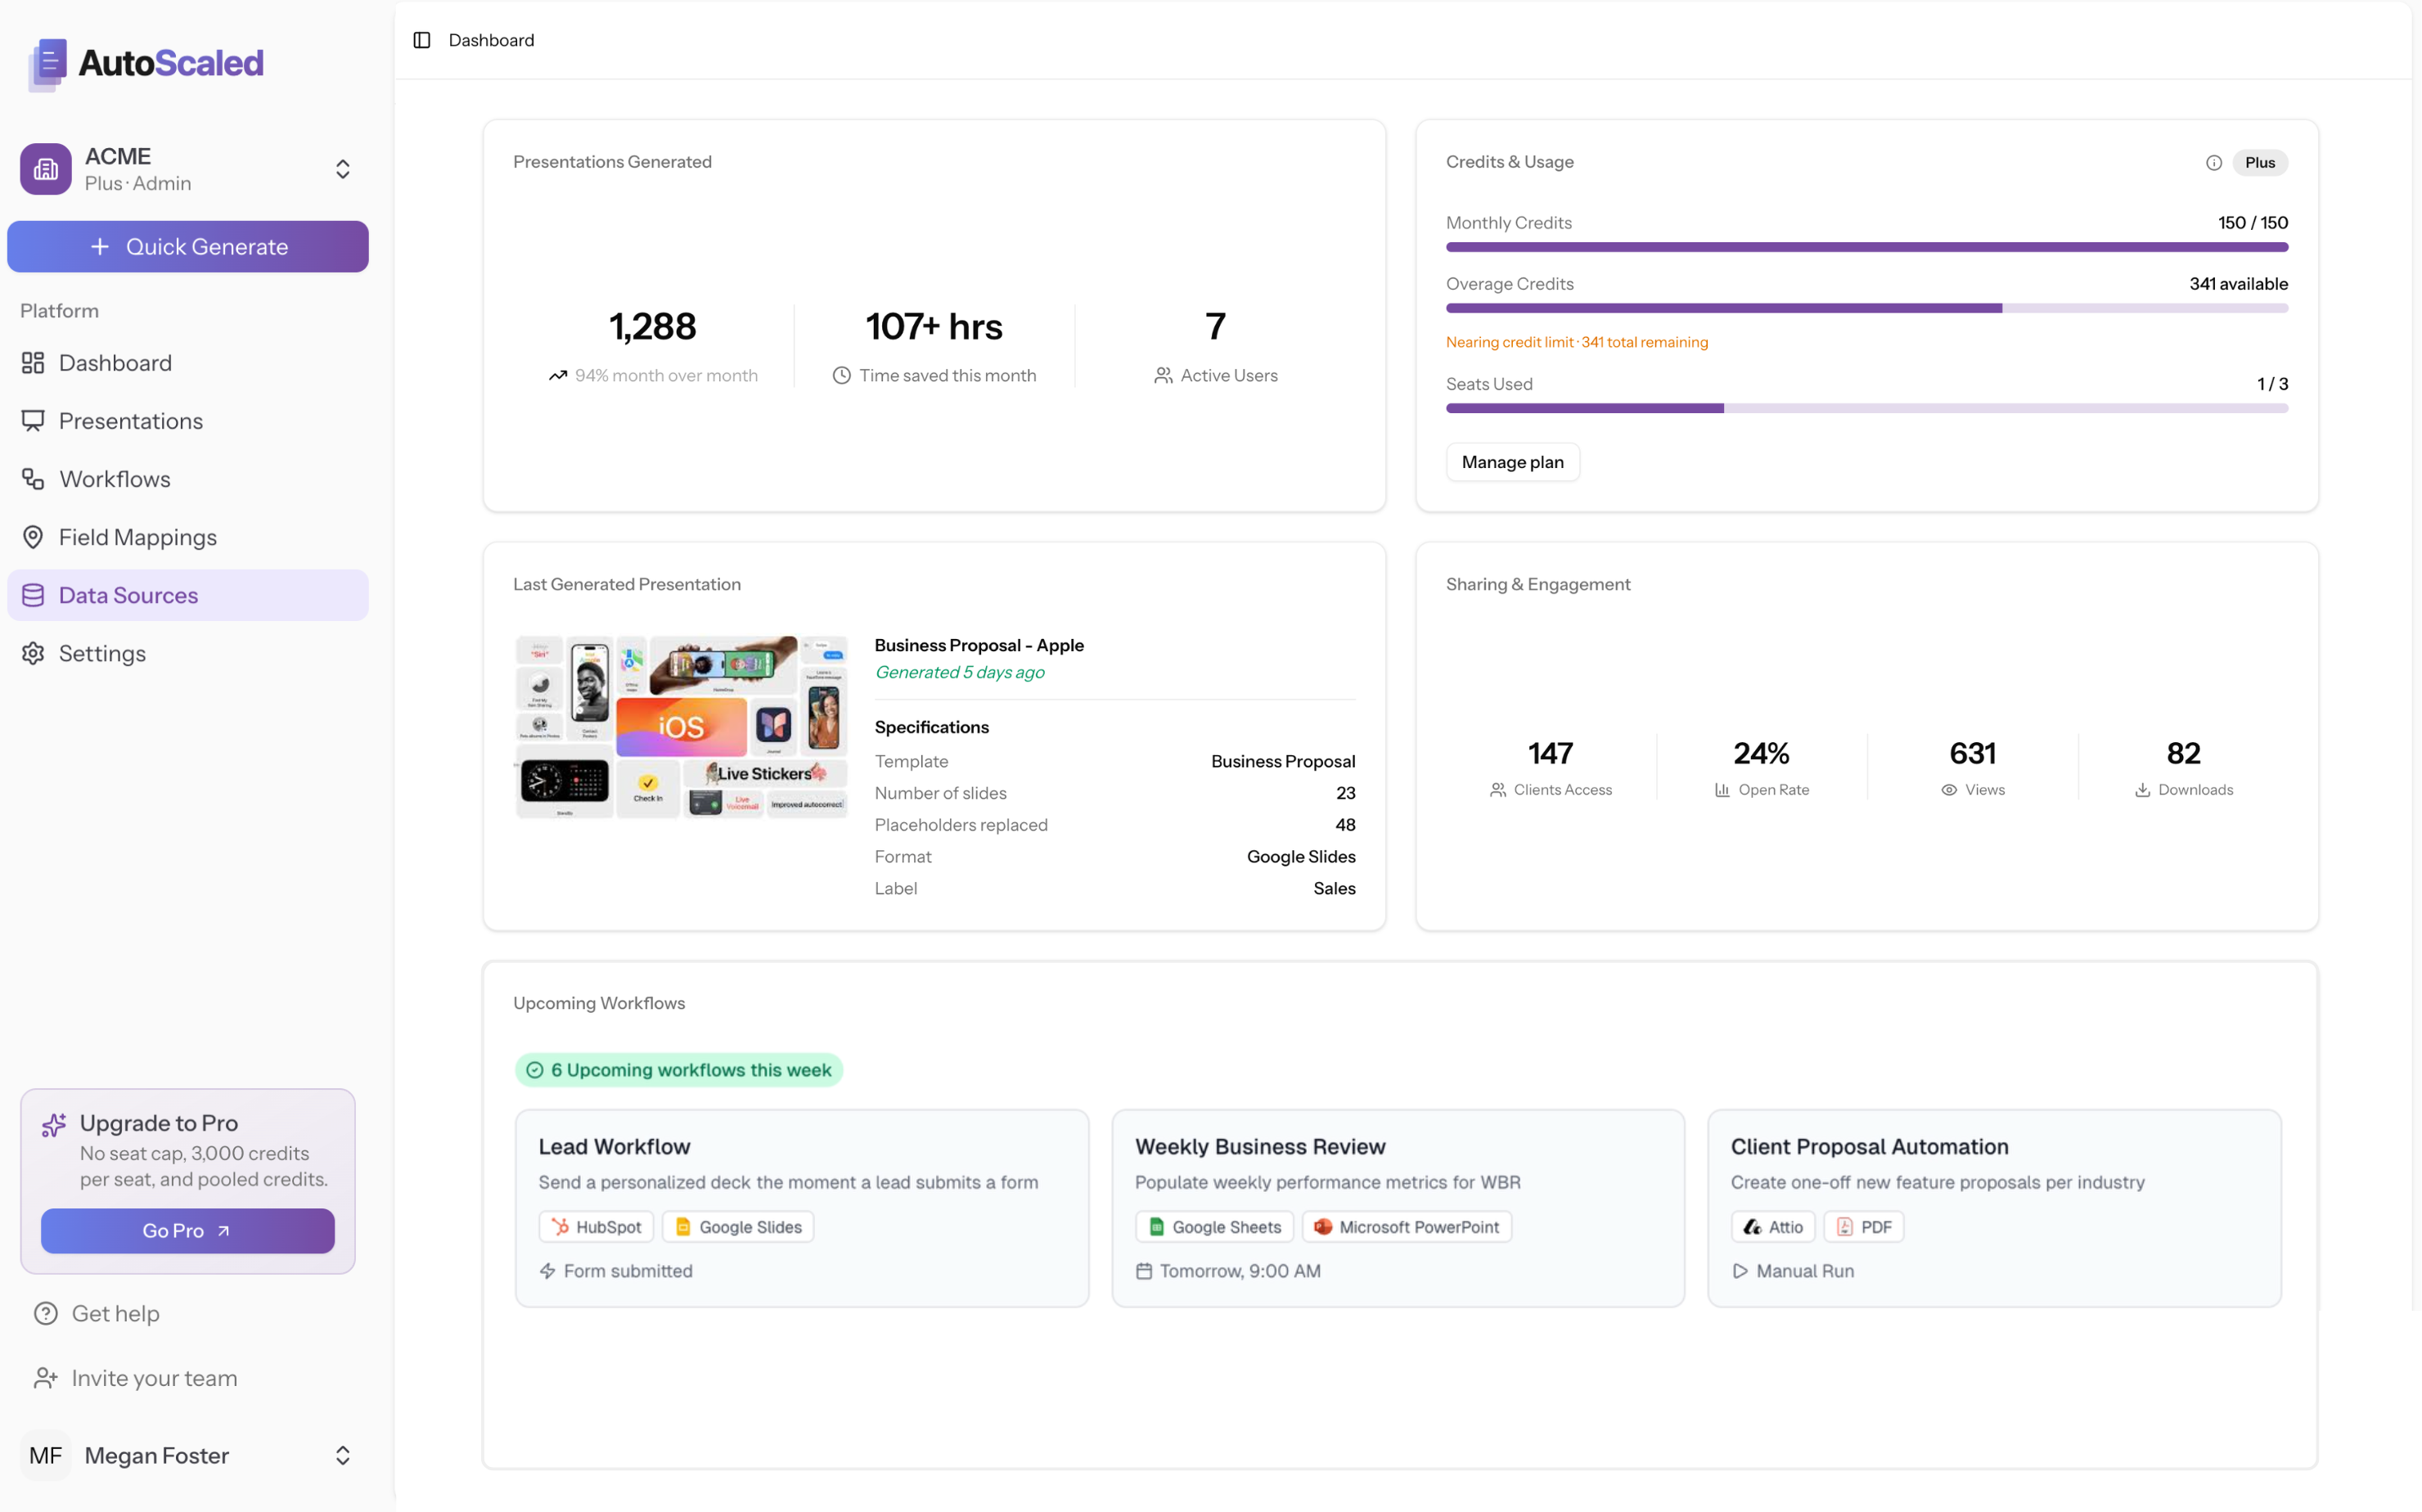Click the Open Rate bar chart icon
The image size is (2422, 1512).
[1722, 790]
